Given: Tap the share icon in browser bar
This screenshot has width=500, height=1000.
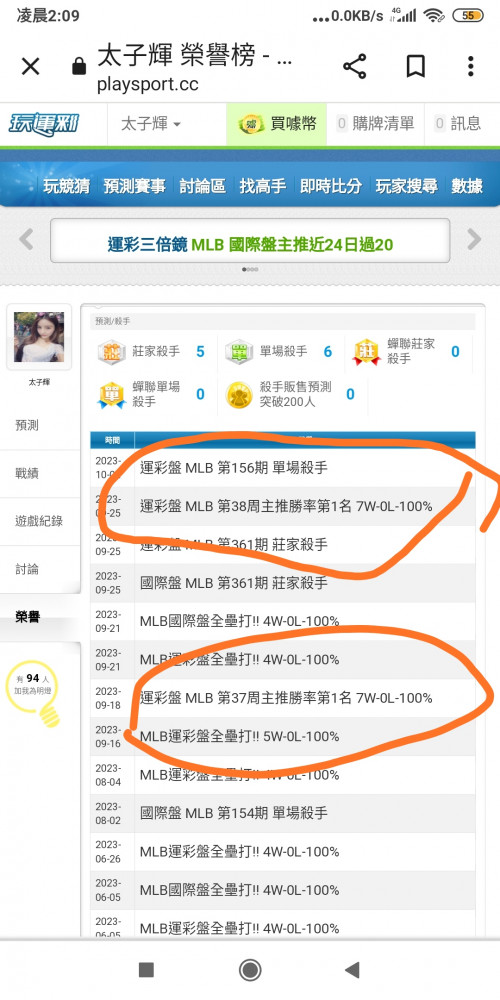Looking at the screenshot, I should [x=355, y=66].
